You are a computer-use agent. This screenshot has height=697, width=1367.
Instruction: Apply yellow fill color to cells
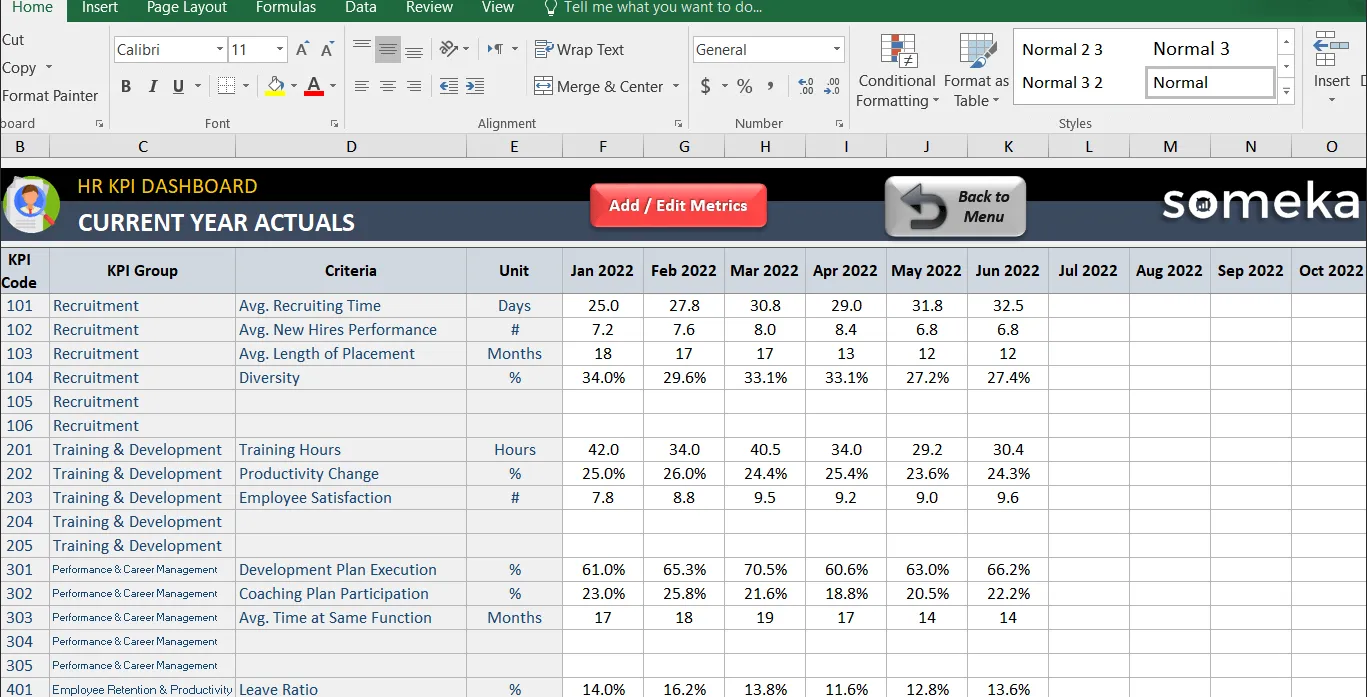tap(276, 86)
